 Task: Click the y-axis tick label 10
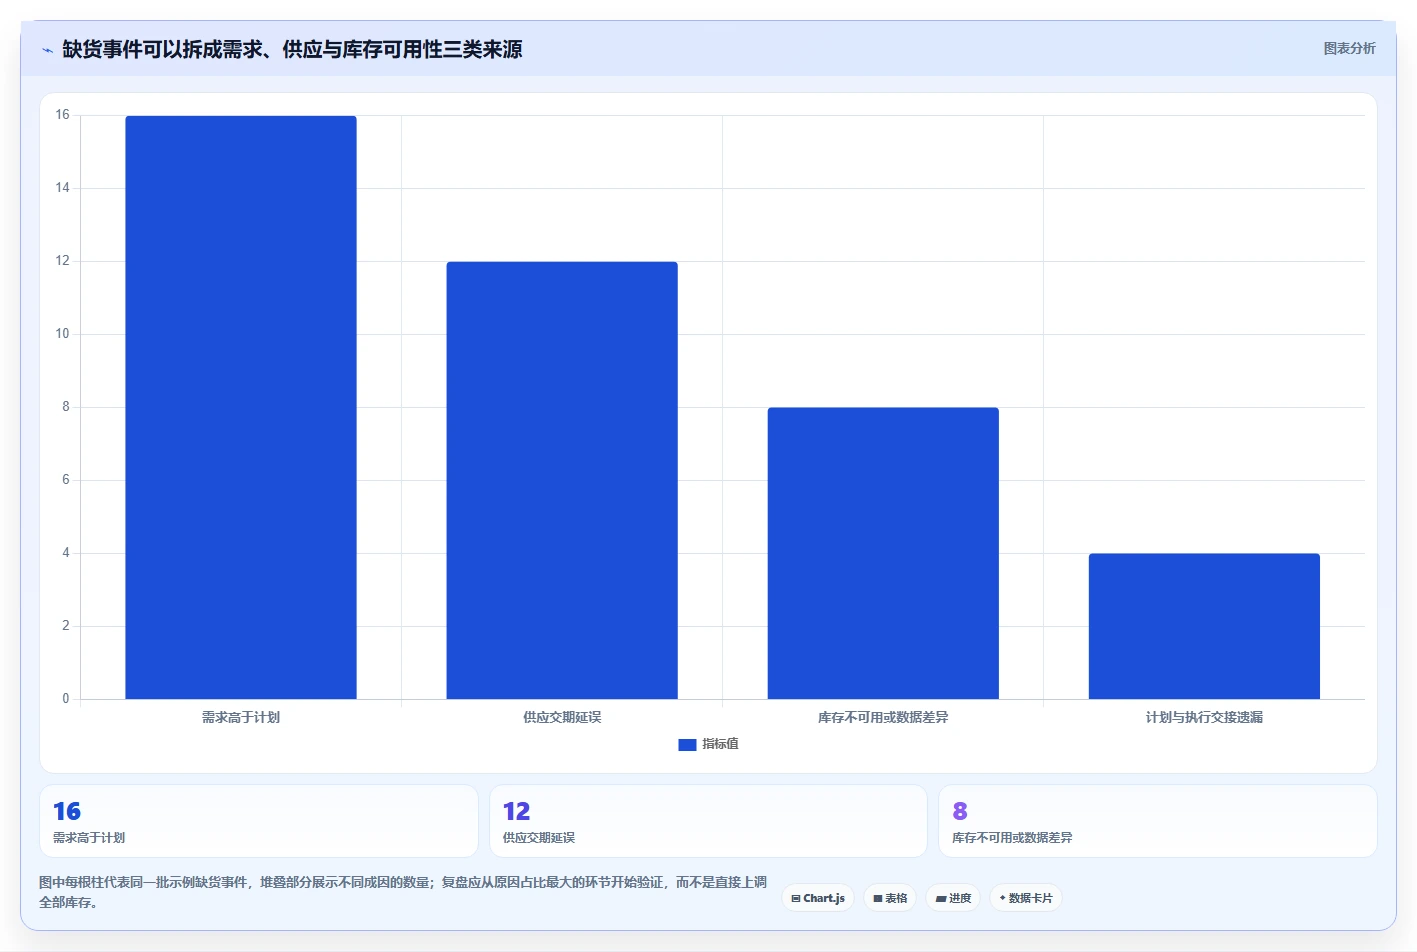(63, 334)
